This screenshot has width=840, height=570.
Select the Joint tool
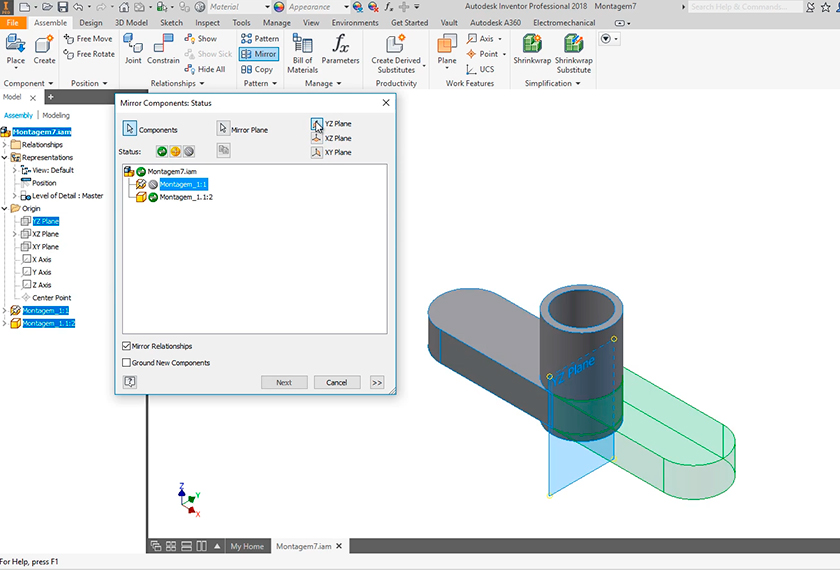coord(133,45)
